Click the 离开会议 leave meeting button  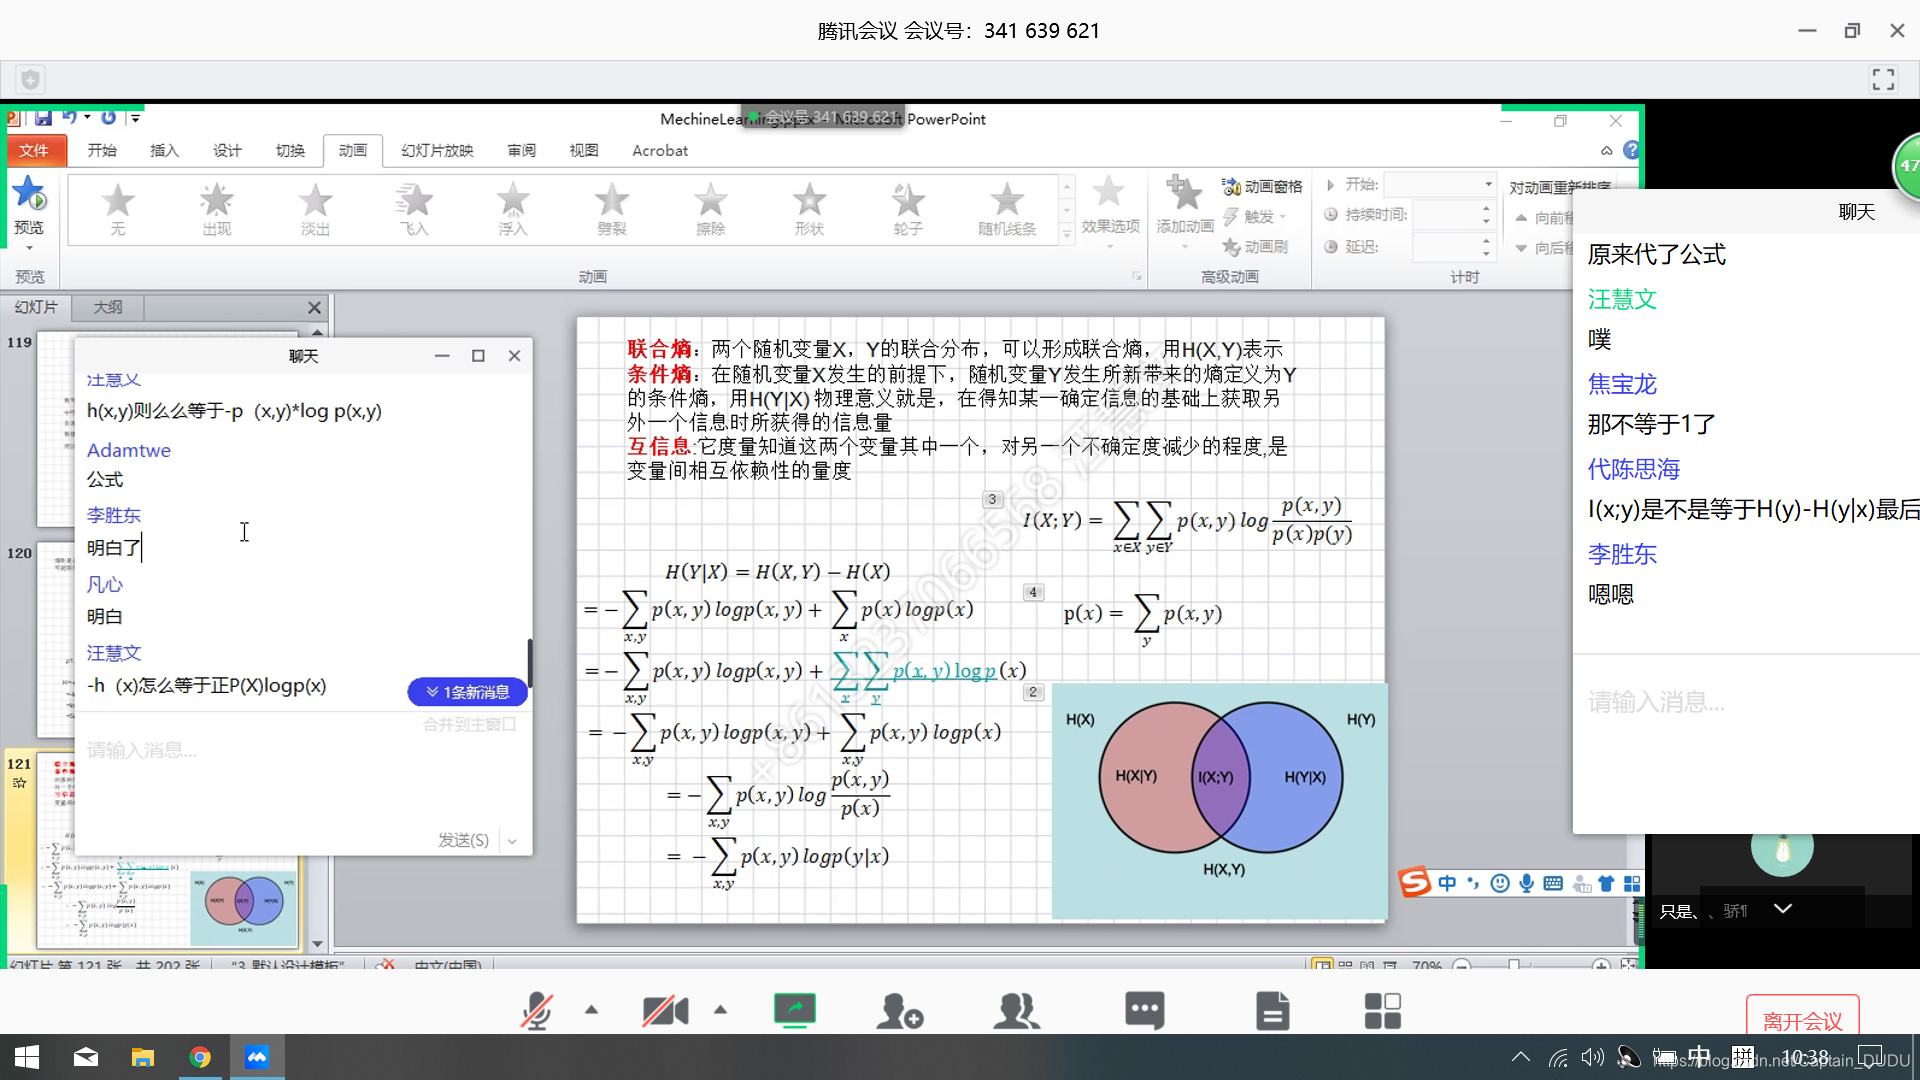(x=1802, y=1020)
